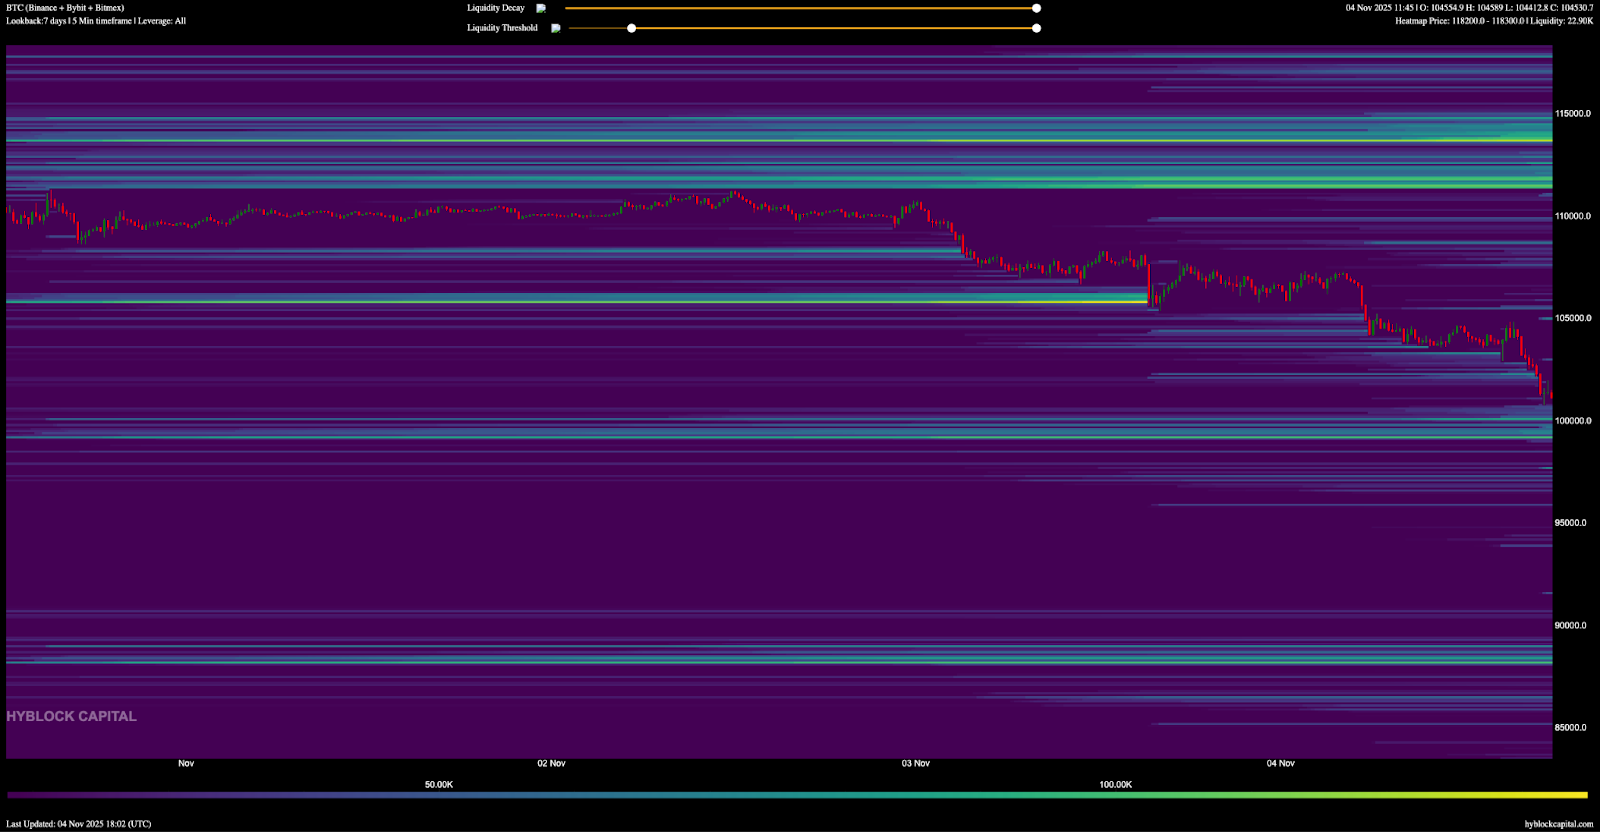
Task: Click the yellow end of liquidity color bar
Action: [x=1578, y=796]
